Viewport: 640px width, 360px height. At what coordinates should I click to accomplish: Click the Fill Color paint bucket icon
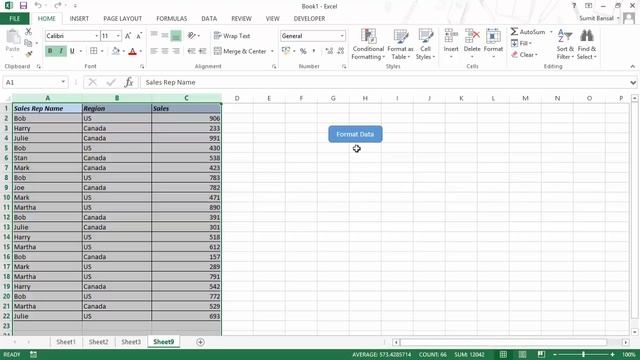[116, 51]
